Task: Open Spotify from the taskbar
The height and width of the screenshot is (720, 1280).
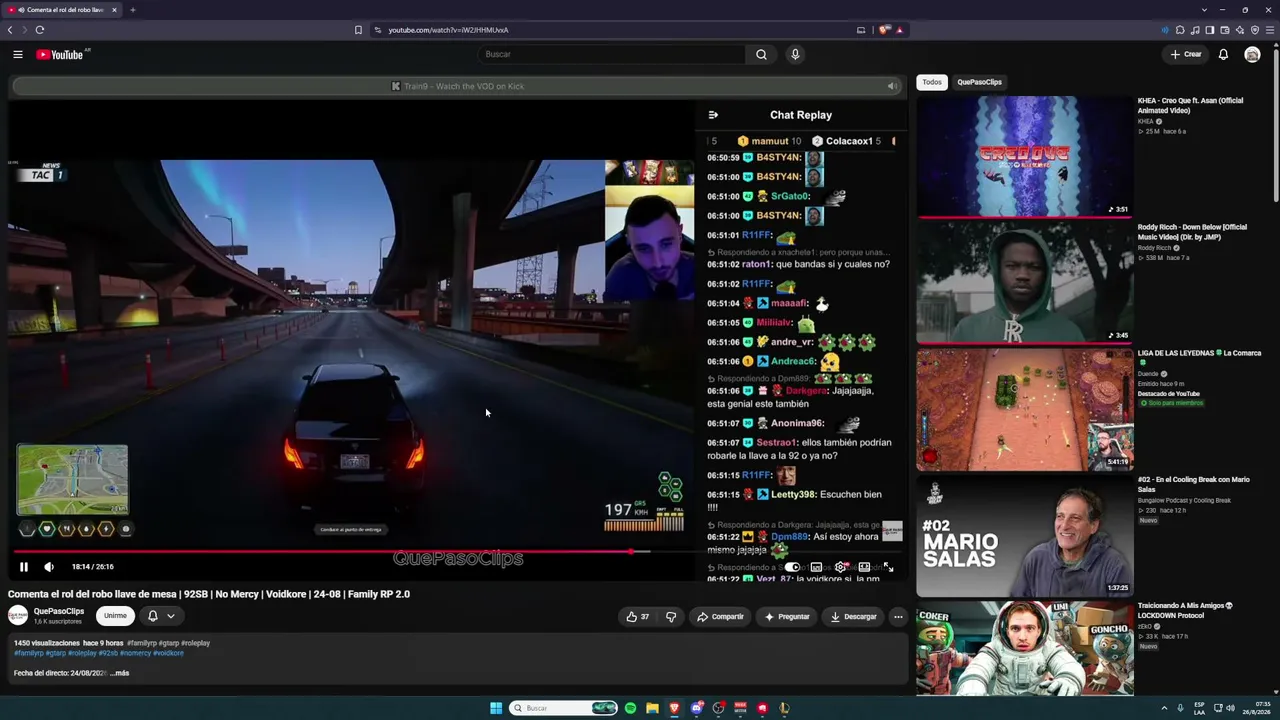Action: pyautogui.click(x=630, y=708)
